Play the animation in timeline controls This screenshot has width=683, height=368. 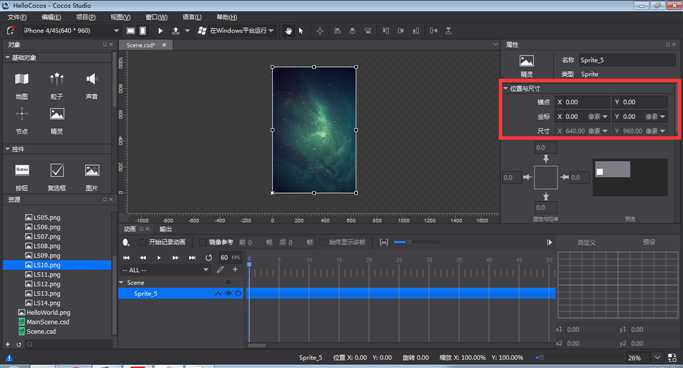pos(159,258)
